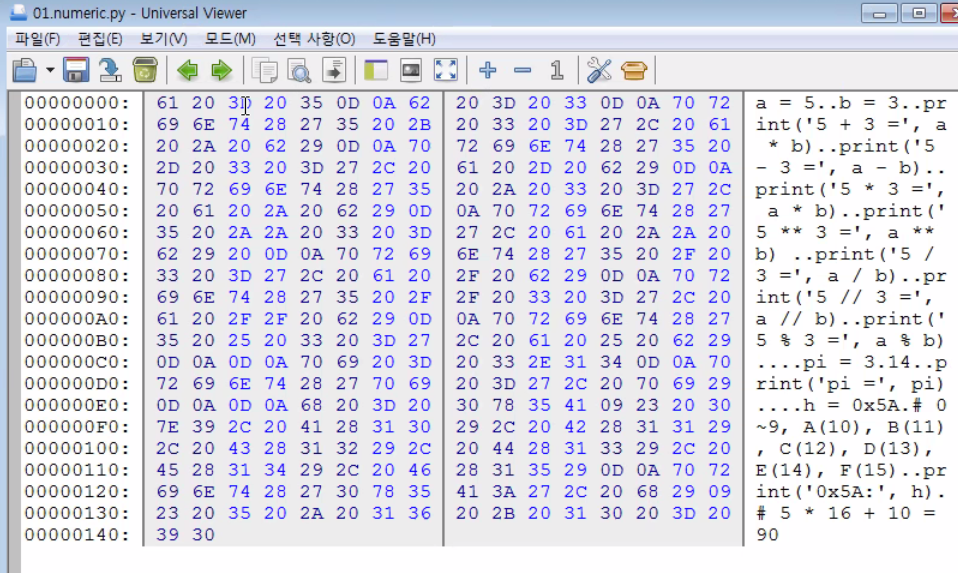Click offset 00000060: in the address column
This screenshot has width=958, height=573.
(x=77, y=232)
